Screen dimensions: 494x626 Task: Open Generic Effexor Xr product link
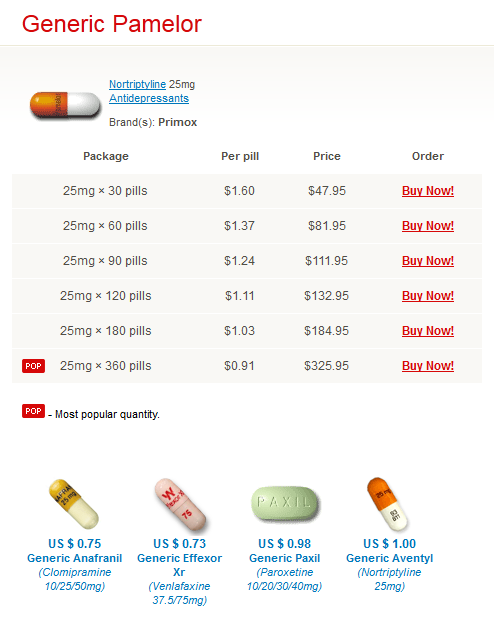(x=179, y=565)
